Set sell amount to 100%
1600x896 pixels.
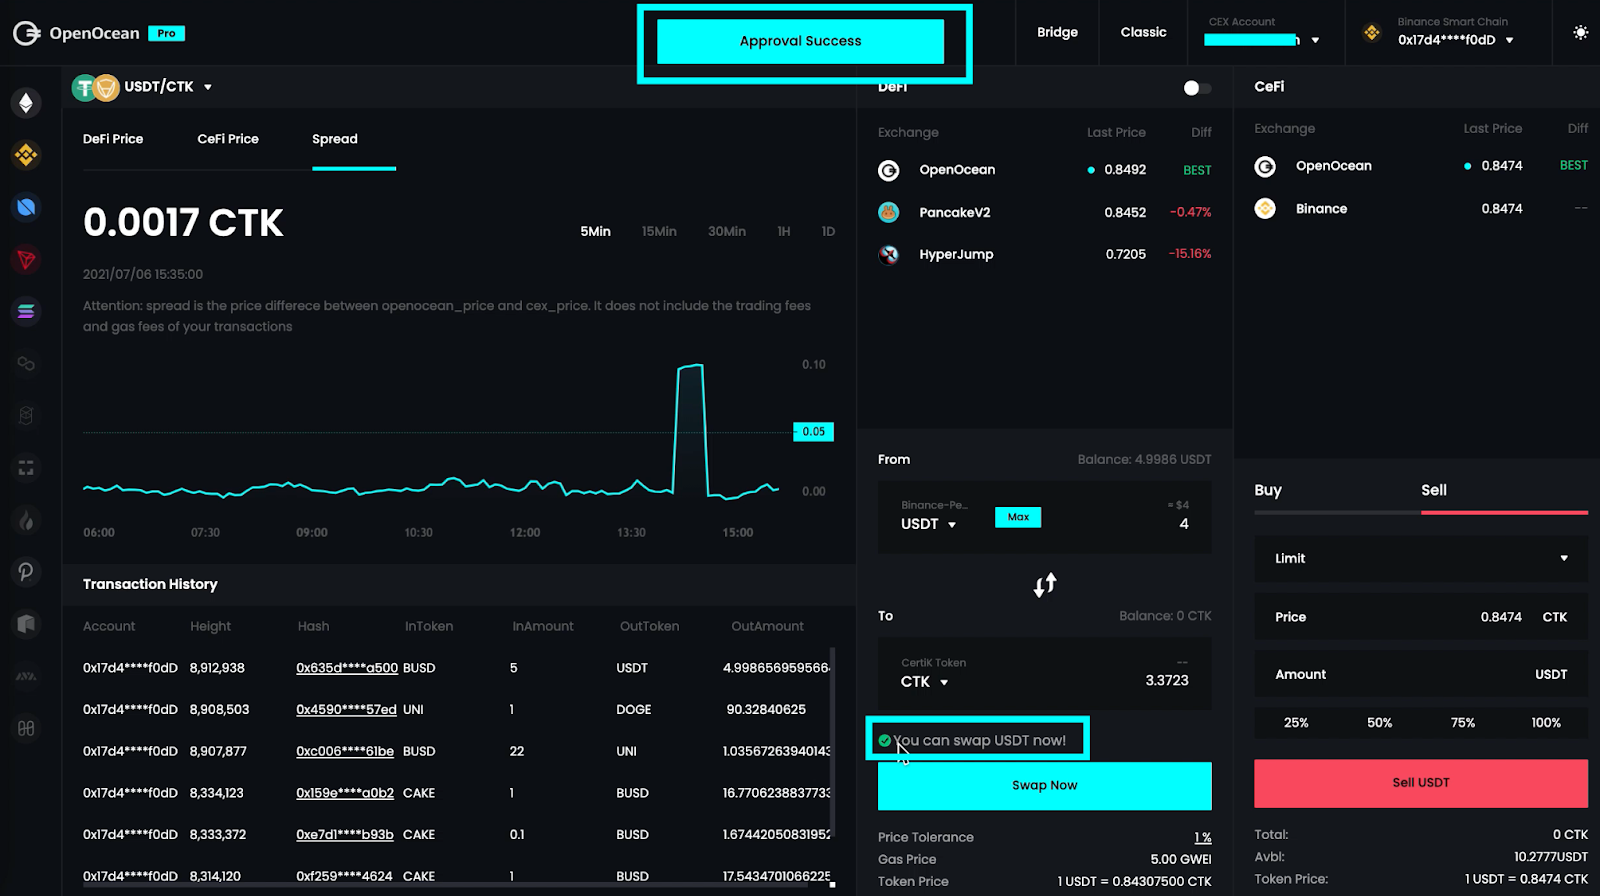point(1546,723)
